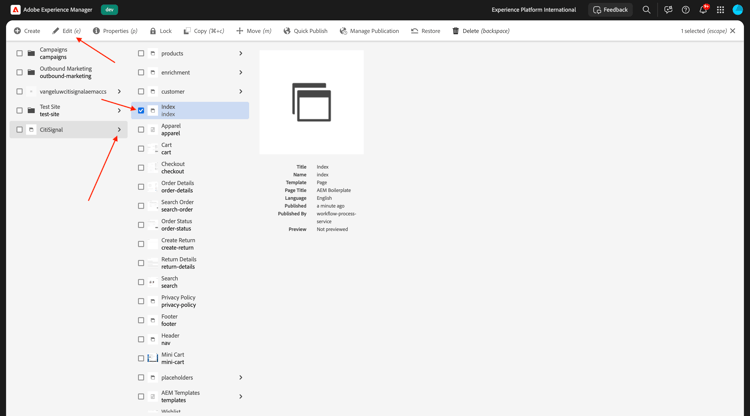Check the CitiSignal checkbox

[20, 130]
